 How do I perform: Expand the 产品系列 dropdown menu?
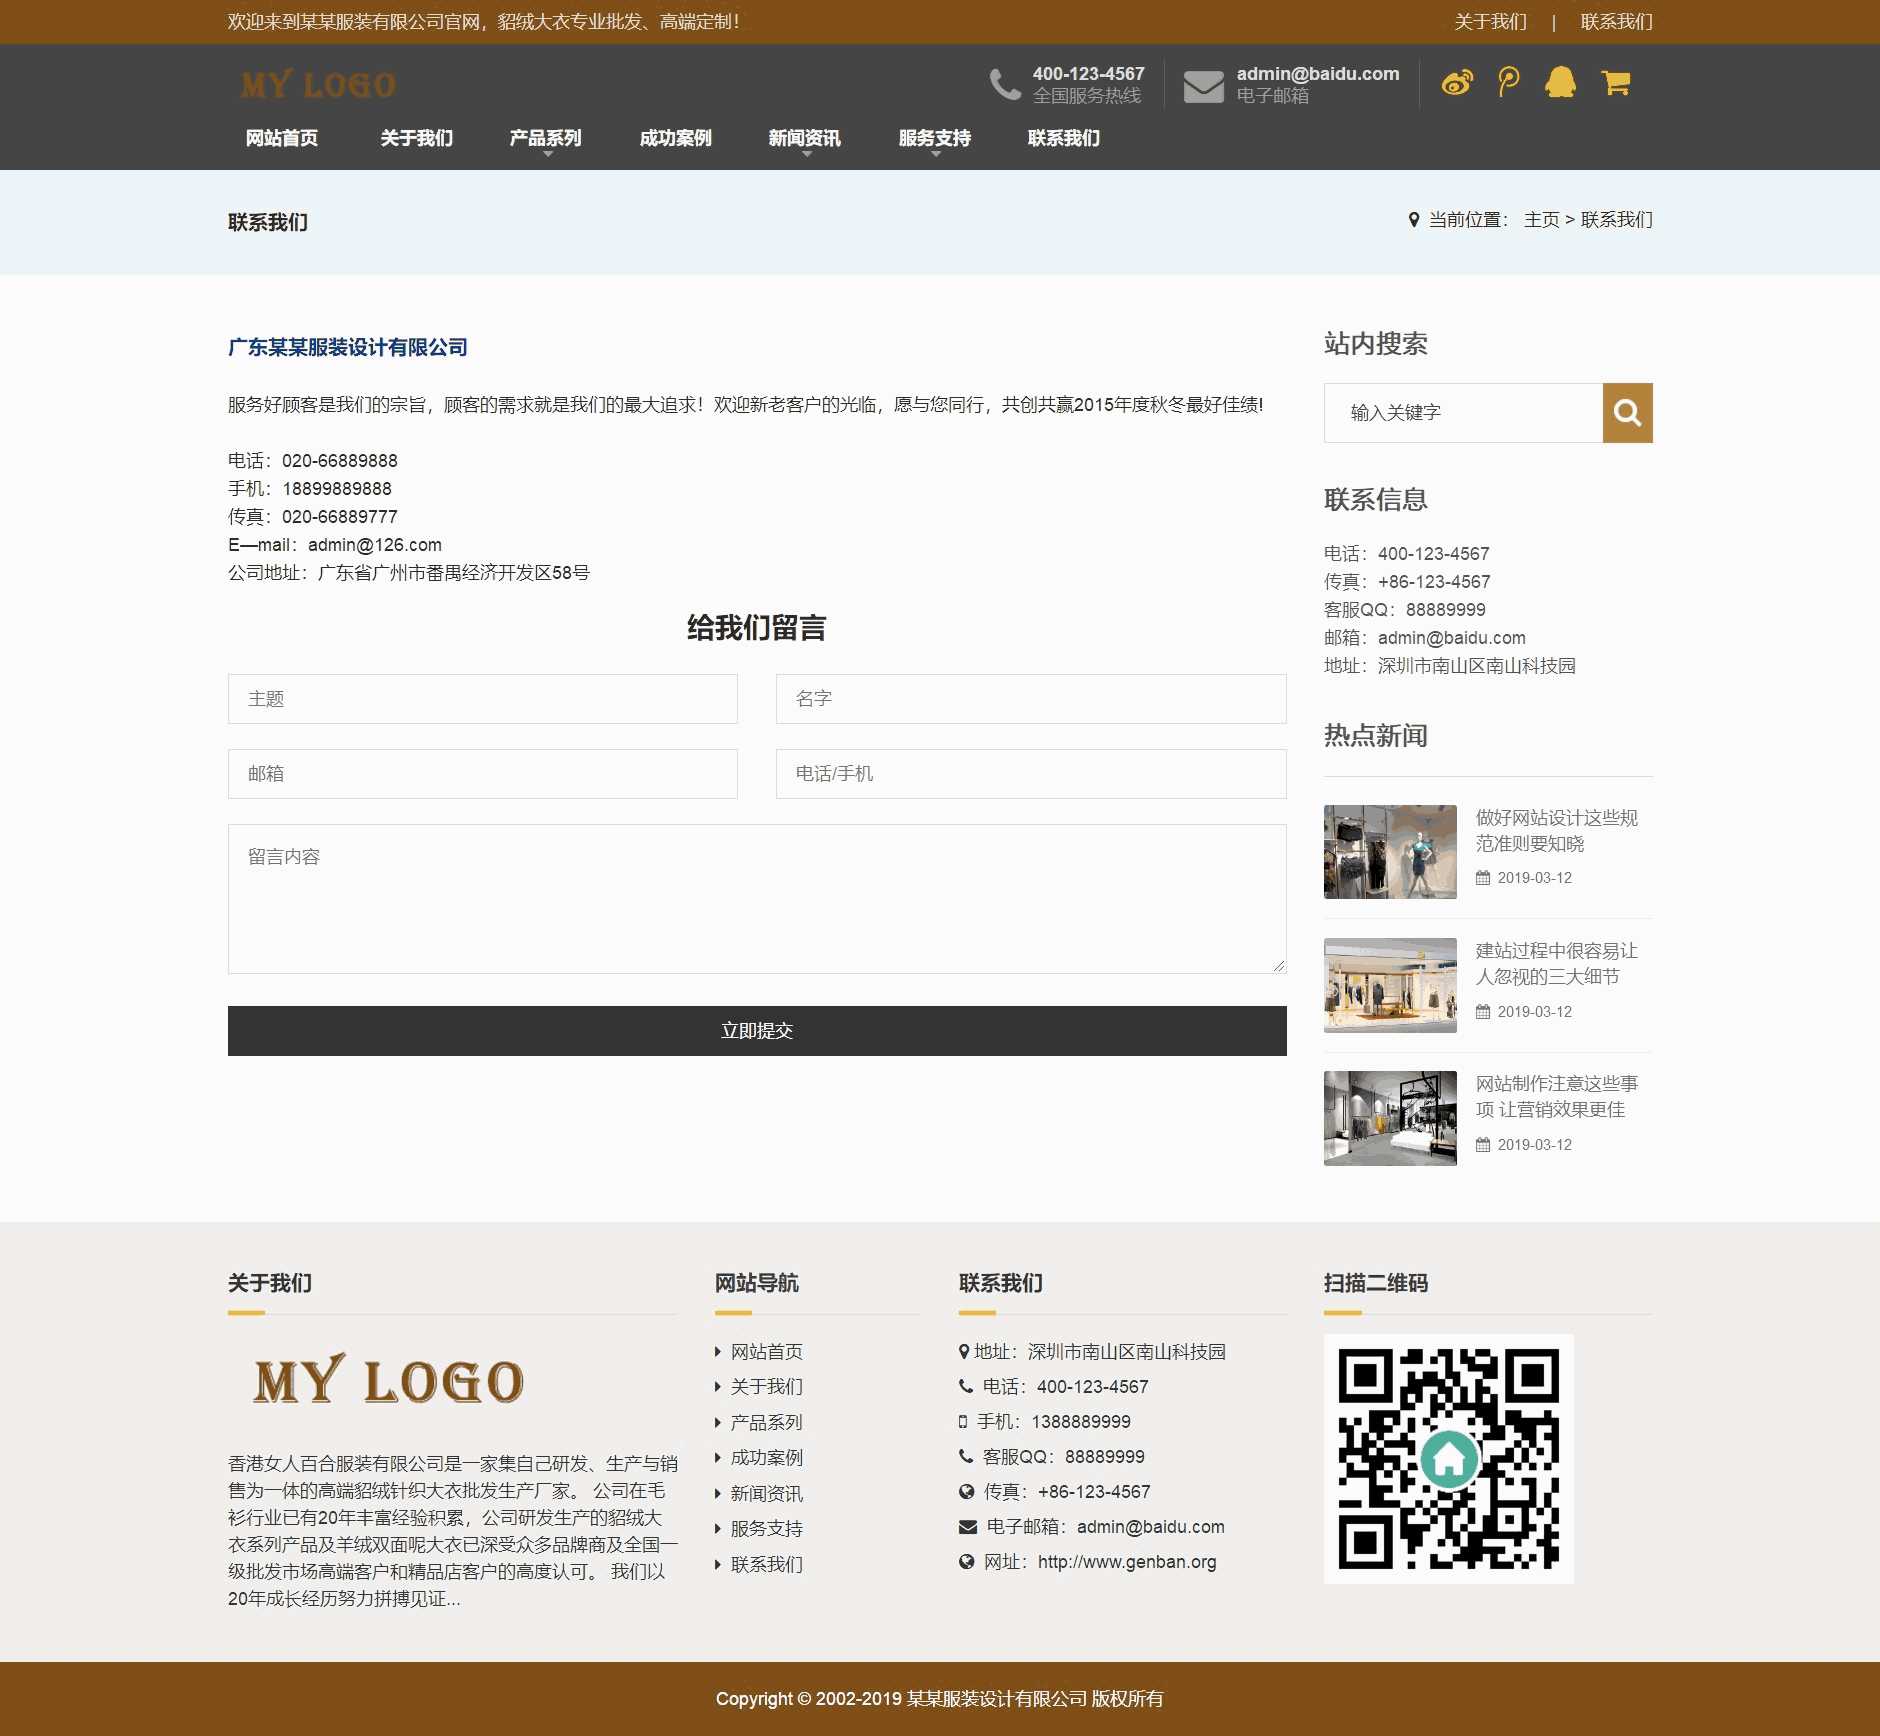pyautogui.click(x=545, y=139)
